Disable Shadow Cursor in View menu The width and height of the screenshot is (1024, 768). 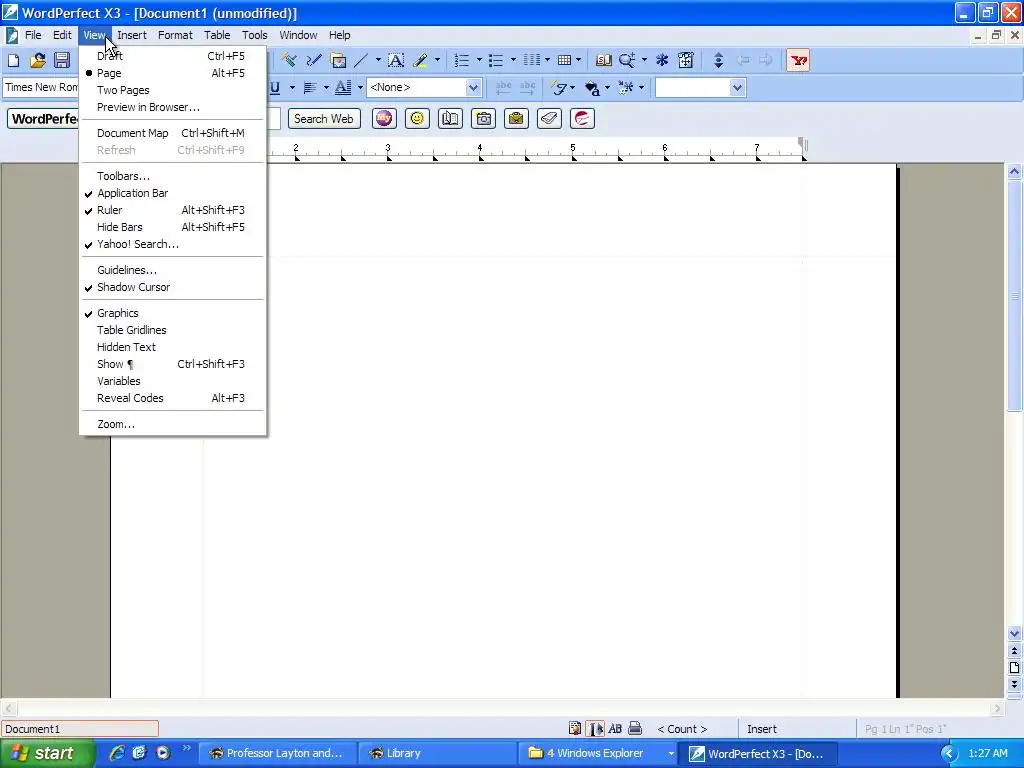pos(173,287)
